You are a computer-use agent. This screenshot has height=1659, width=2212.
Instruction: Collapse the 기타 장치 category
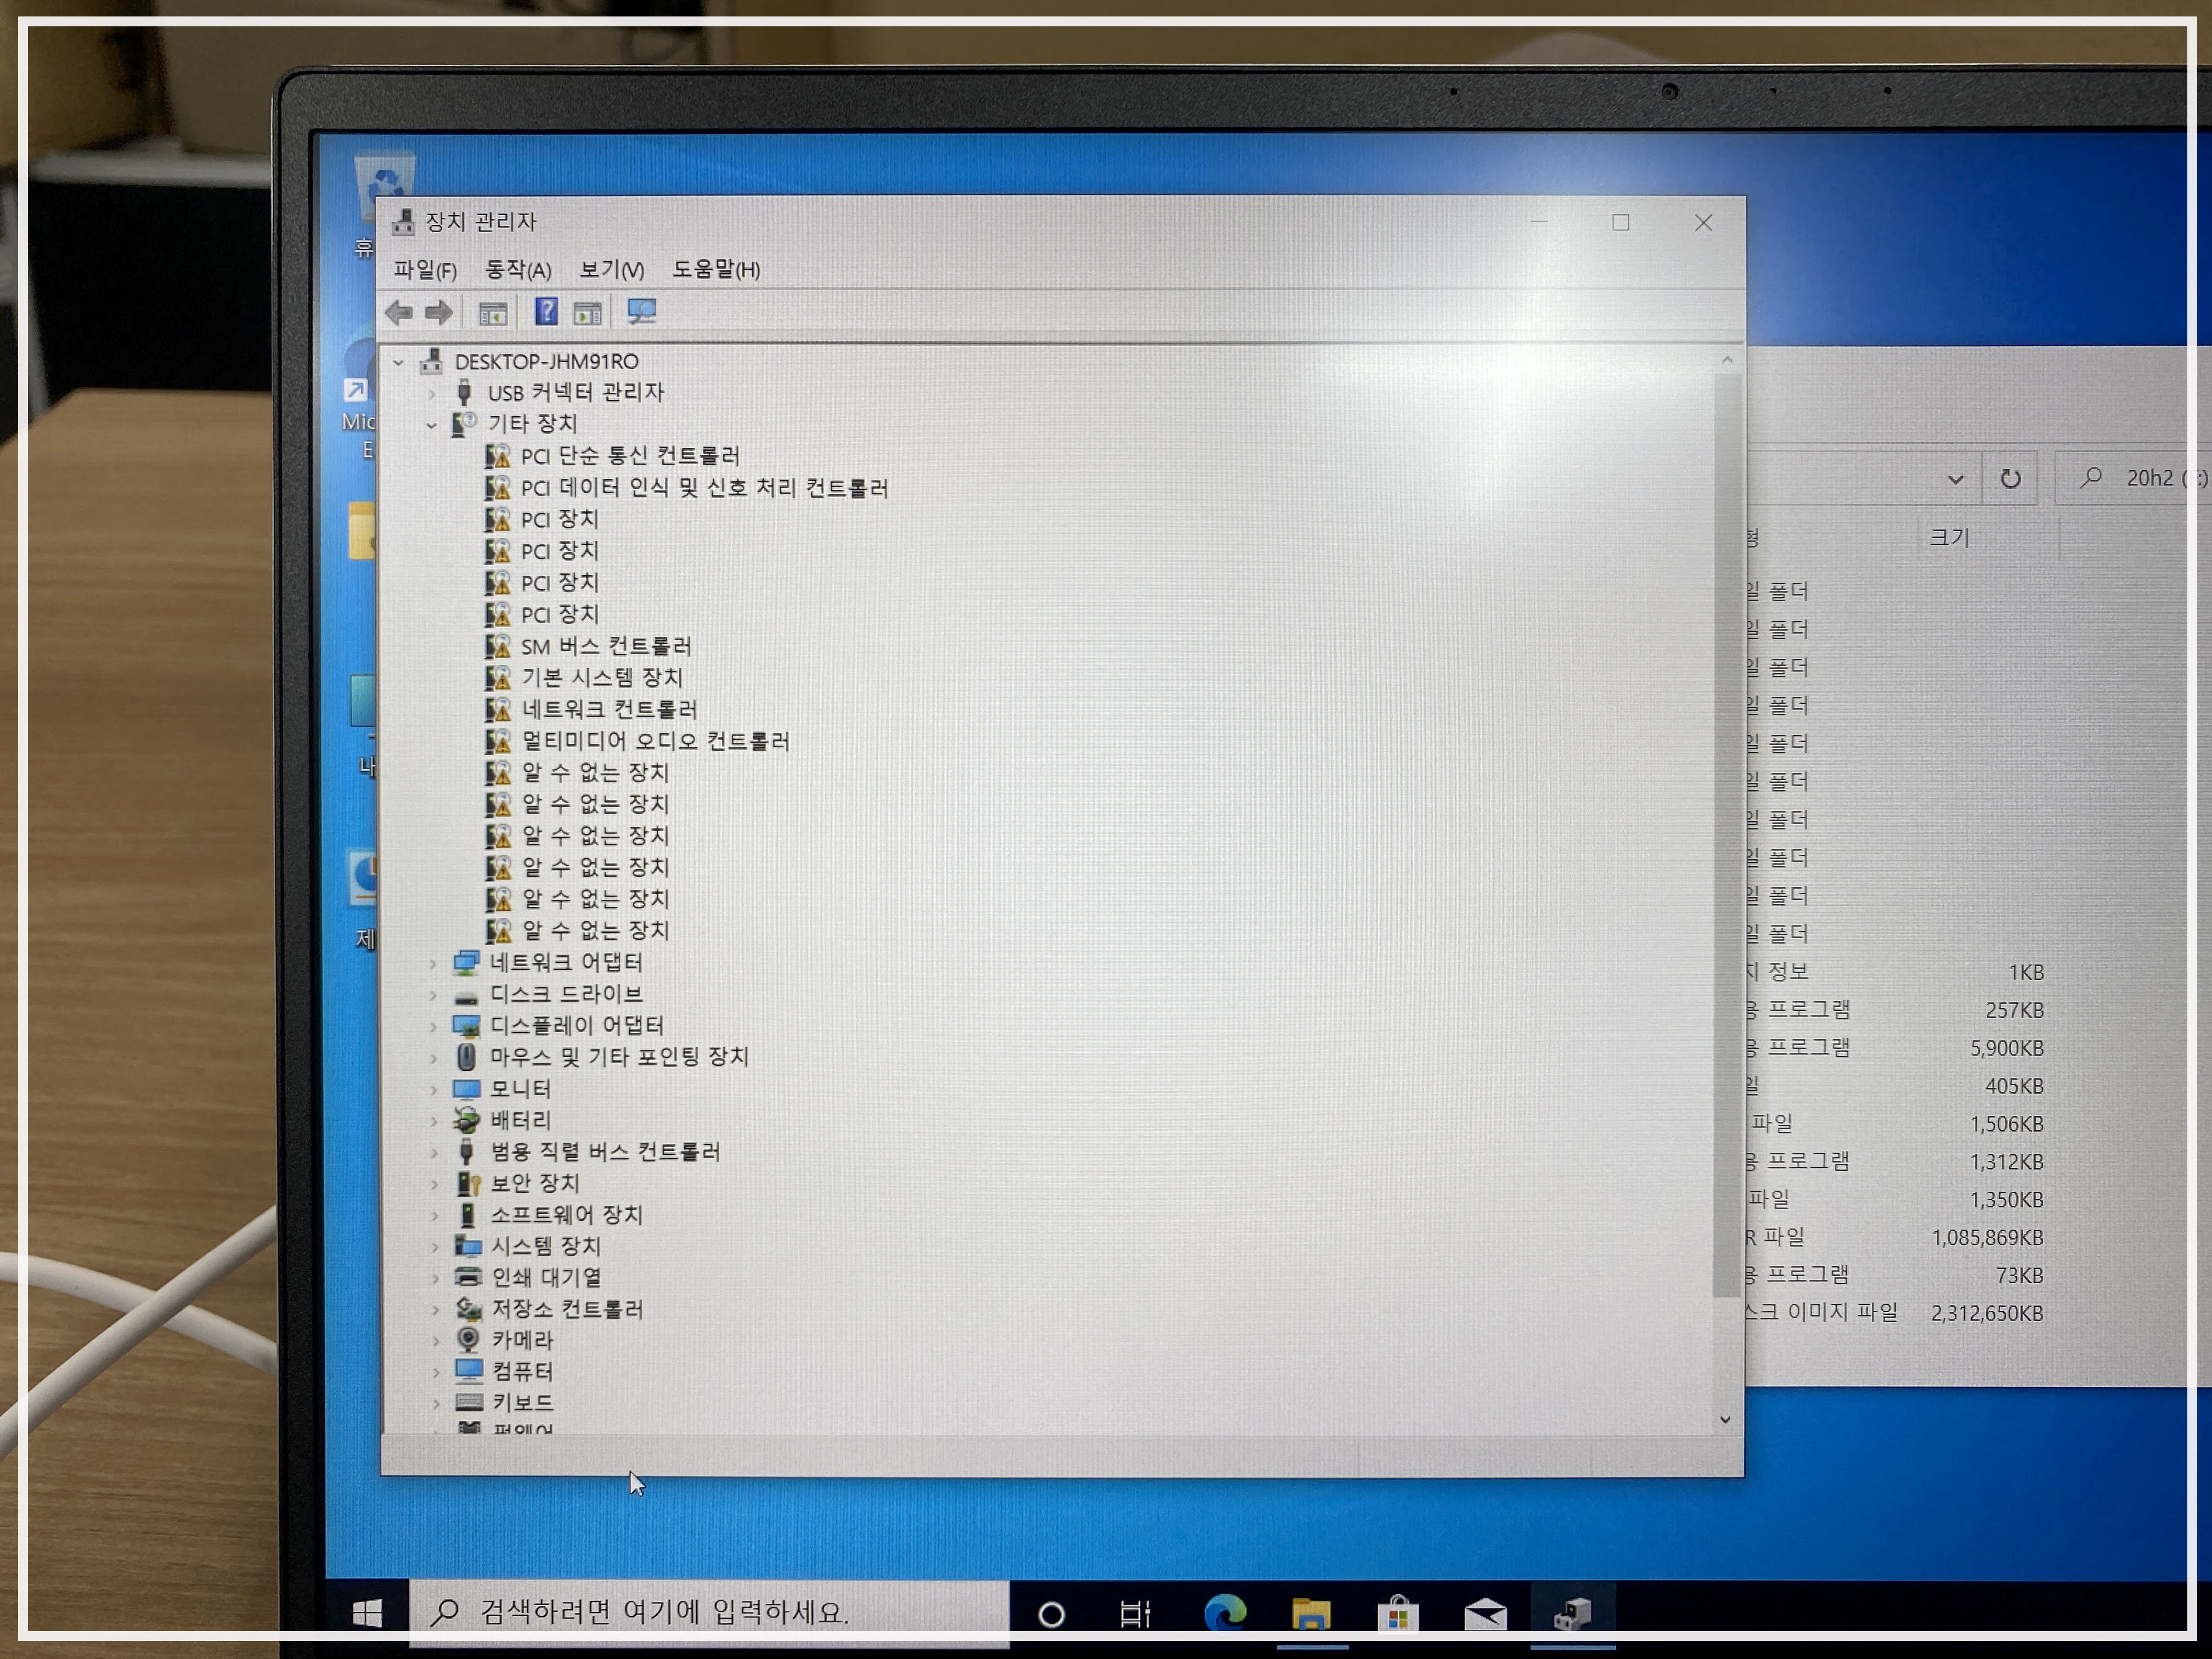[x=431, y=425]
